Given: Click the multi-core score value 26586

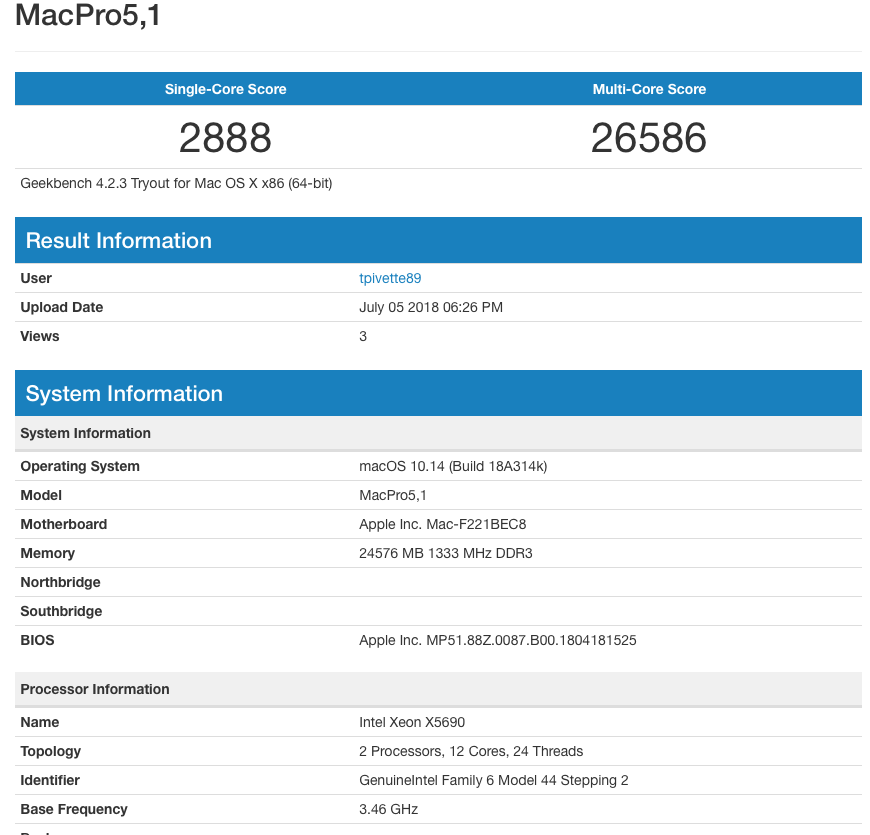Looking at the screenshot, I should pos(649,138).
